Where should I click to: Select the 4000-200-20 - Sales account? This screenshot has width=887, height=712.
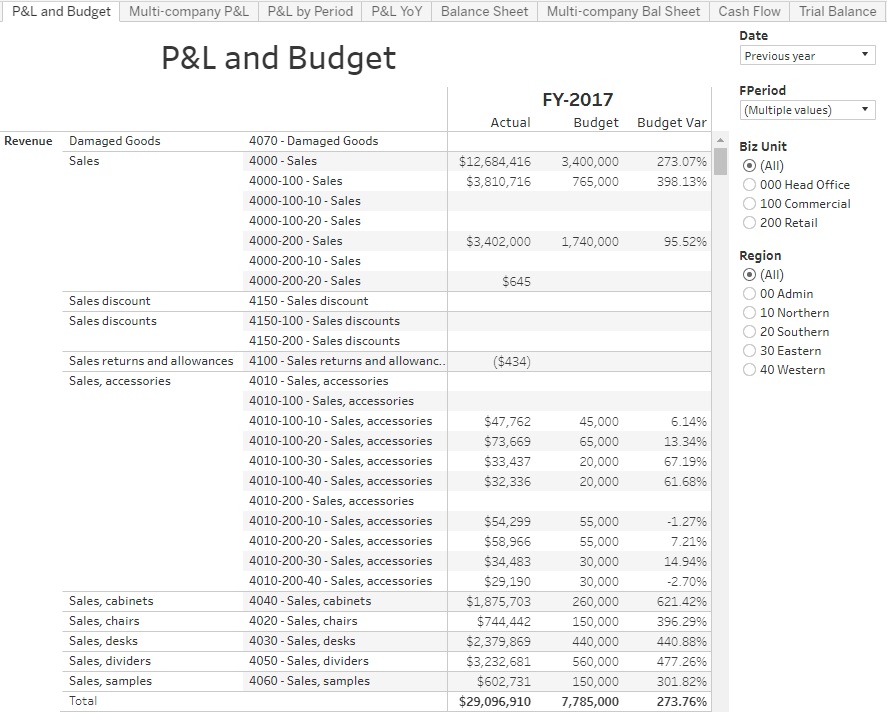pyautogui.click(x=305, y=281)
